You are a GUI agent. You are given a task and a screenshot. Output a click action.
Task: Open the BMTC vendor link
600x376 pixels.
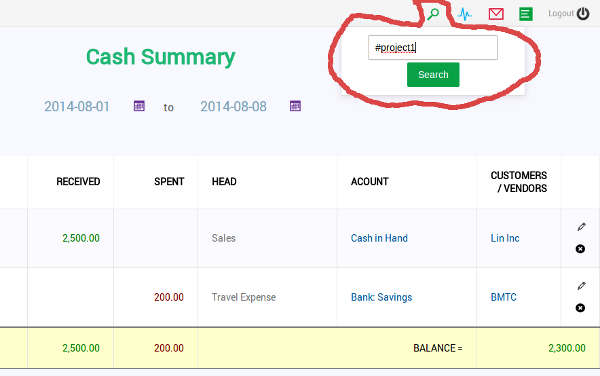pyautogui.click(x=504, y=297)
